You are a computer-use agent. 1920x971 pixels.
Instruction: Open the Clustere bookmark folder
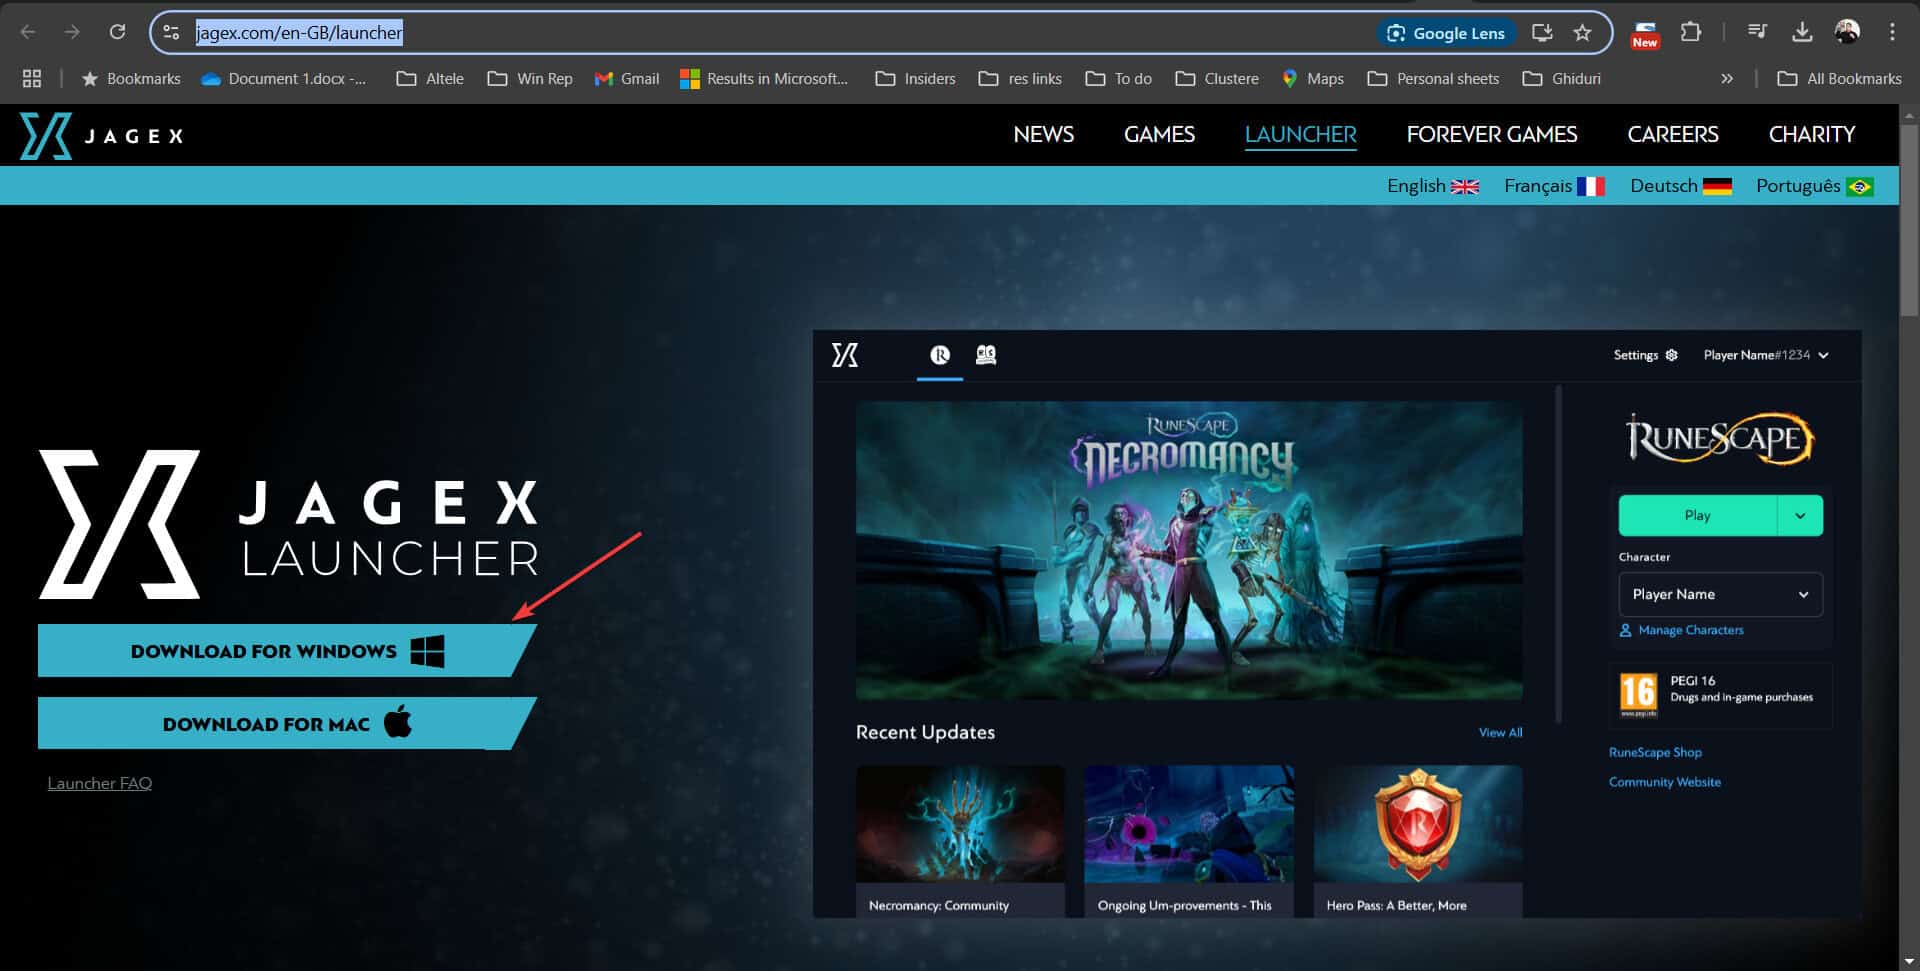click(x=1217, y=78)
